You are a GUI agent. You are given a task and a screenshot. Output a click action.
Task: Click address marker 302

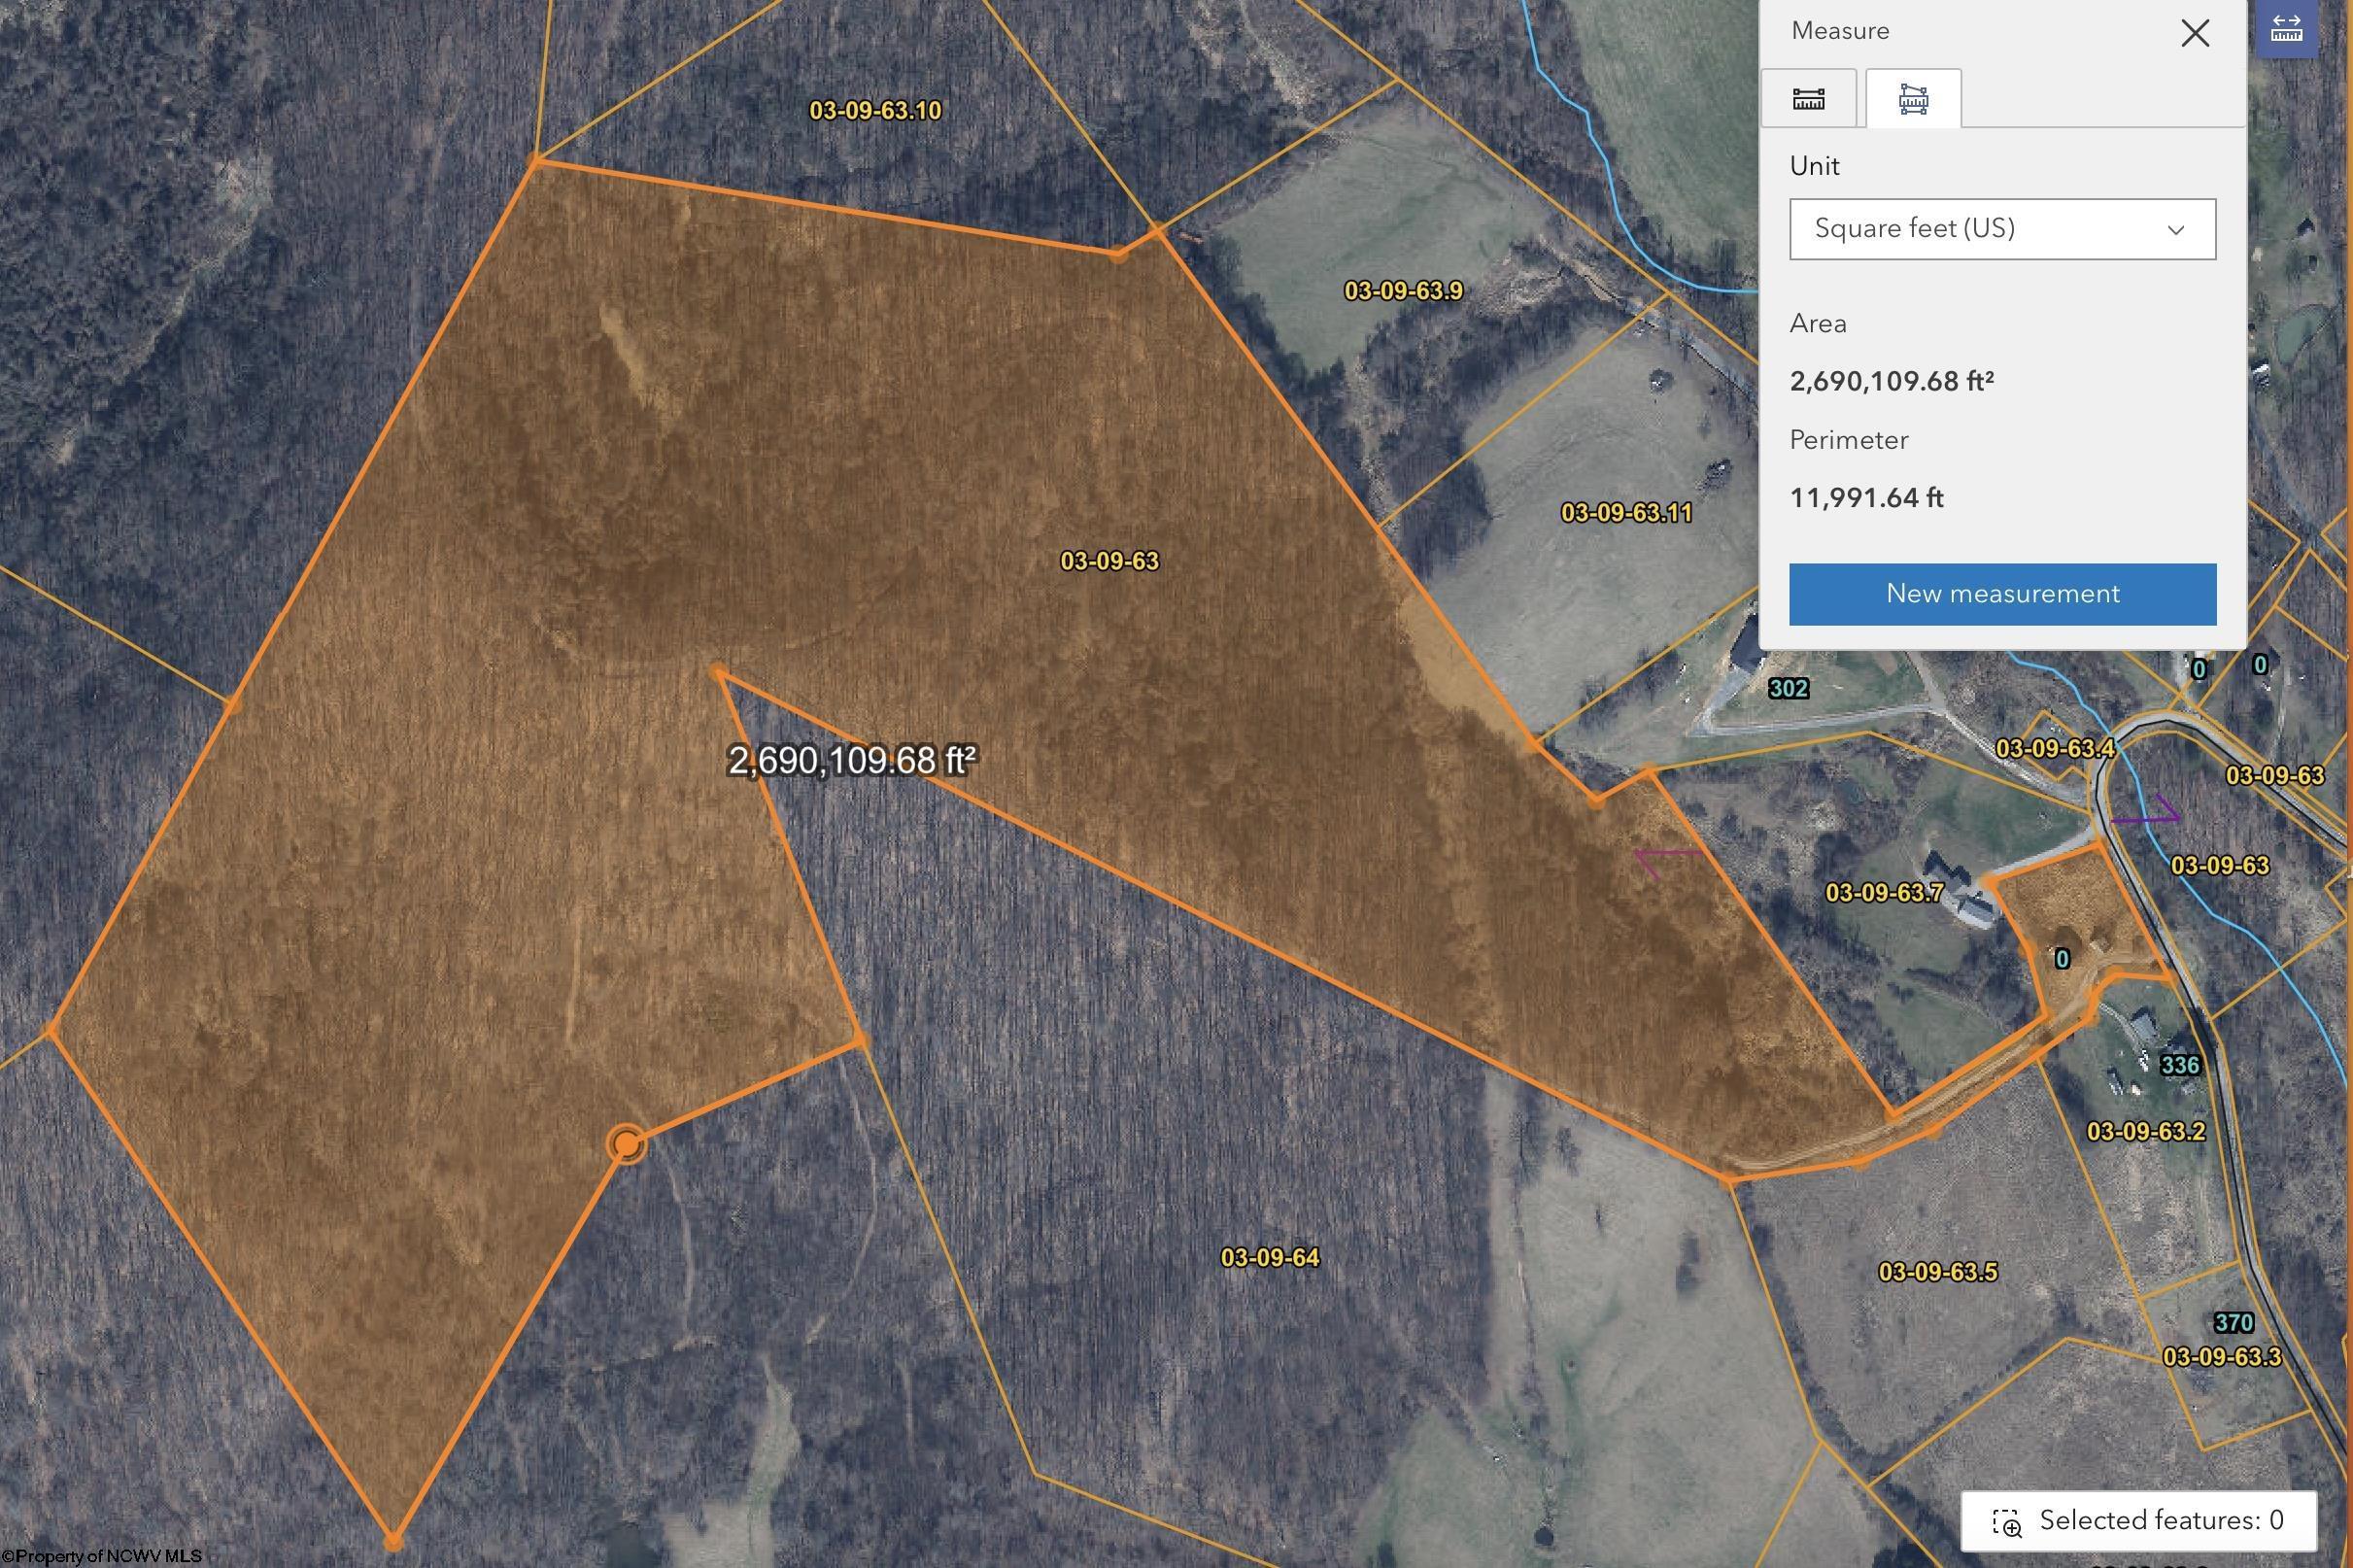click(x=1788, y=688)
